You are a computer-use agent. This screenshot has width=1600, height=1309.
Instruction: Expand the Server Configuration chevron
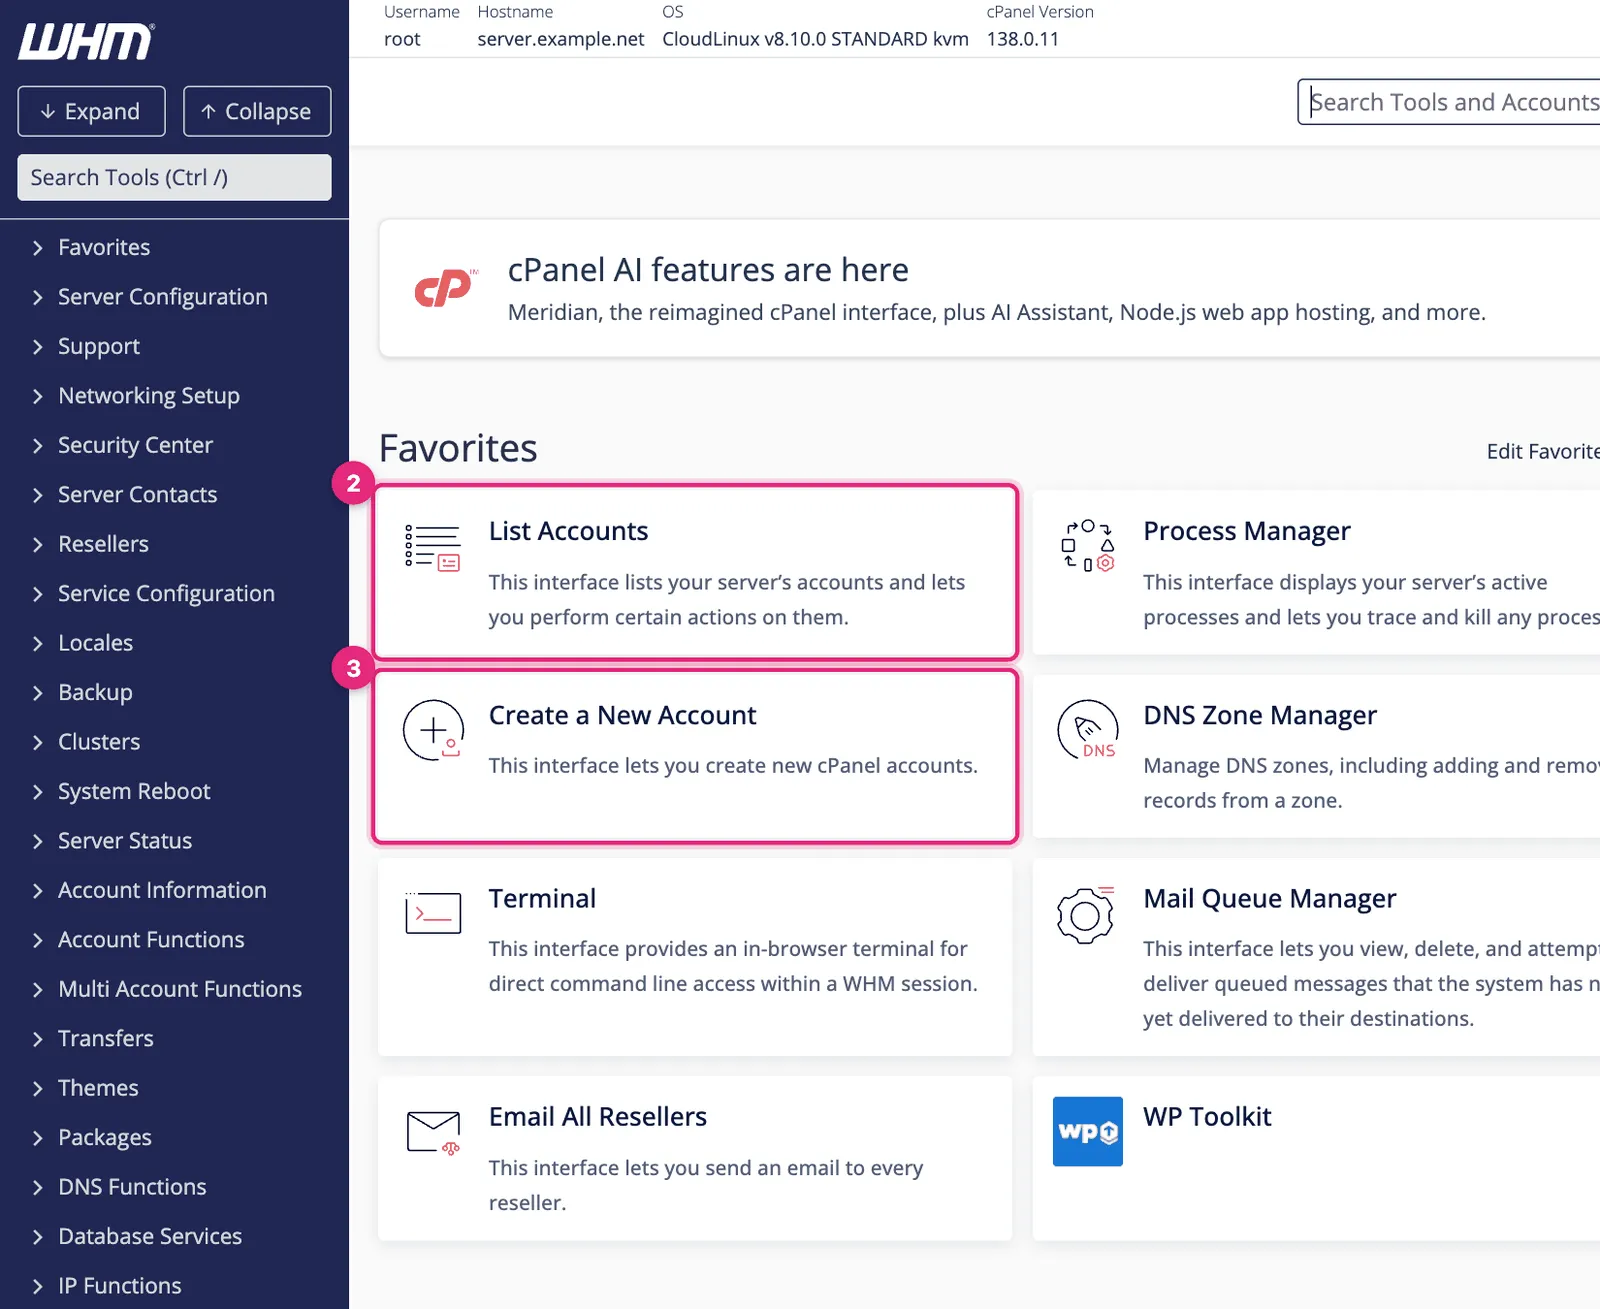(x=38, y=297)
